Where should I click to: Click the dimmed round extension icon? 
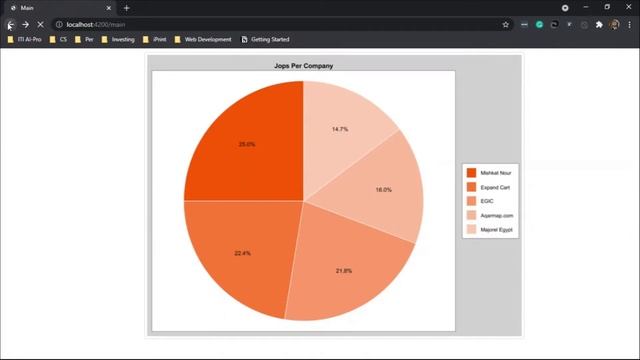point(584,24)
